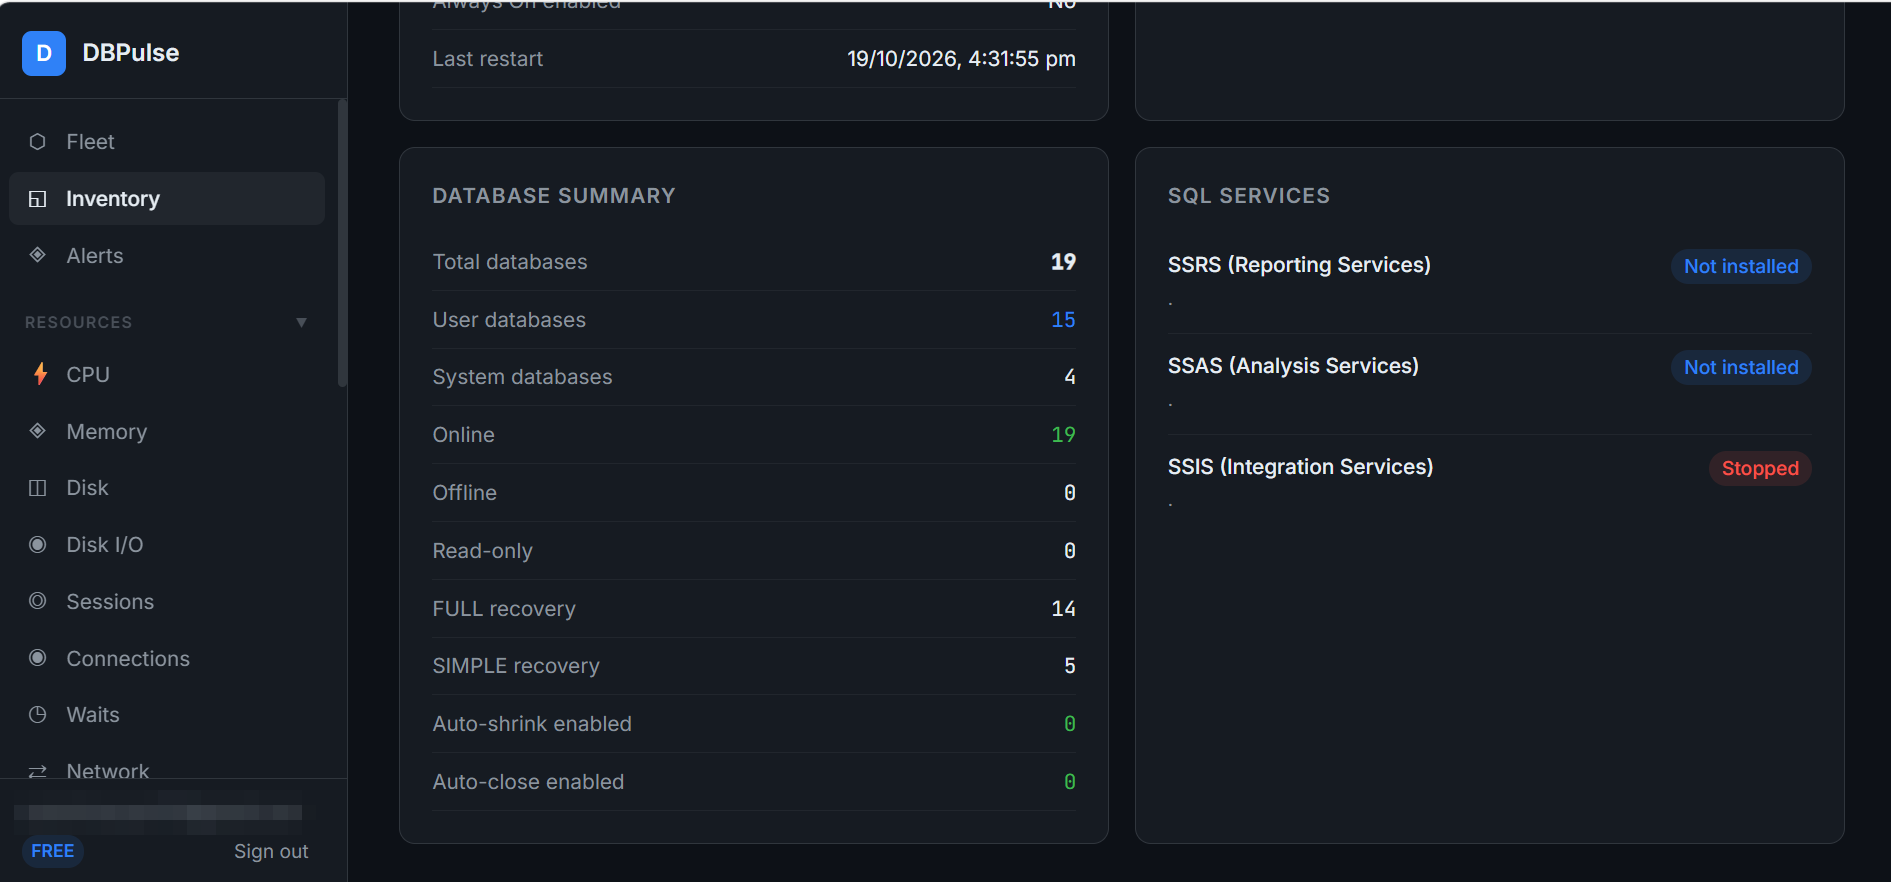Click the SSAS (Analysis Services) label
Viewport: 1891px width, 882px height.
point(1293,366)
